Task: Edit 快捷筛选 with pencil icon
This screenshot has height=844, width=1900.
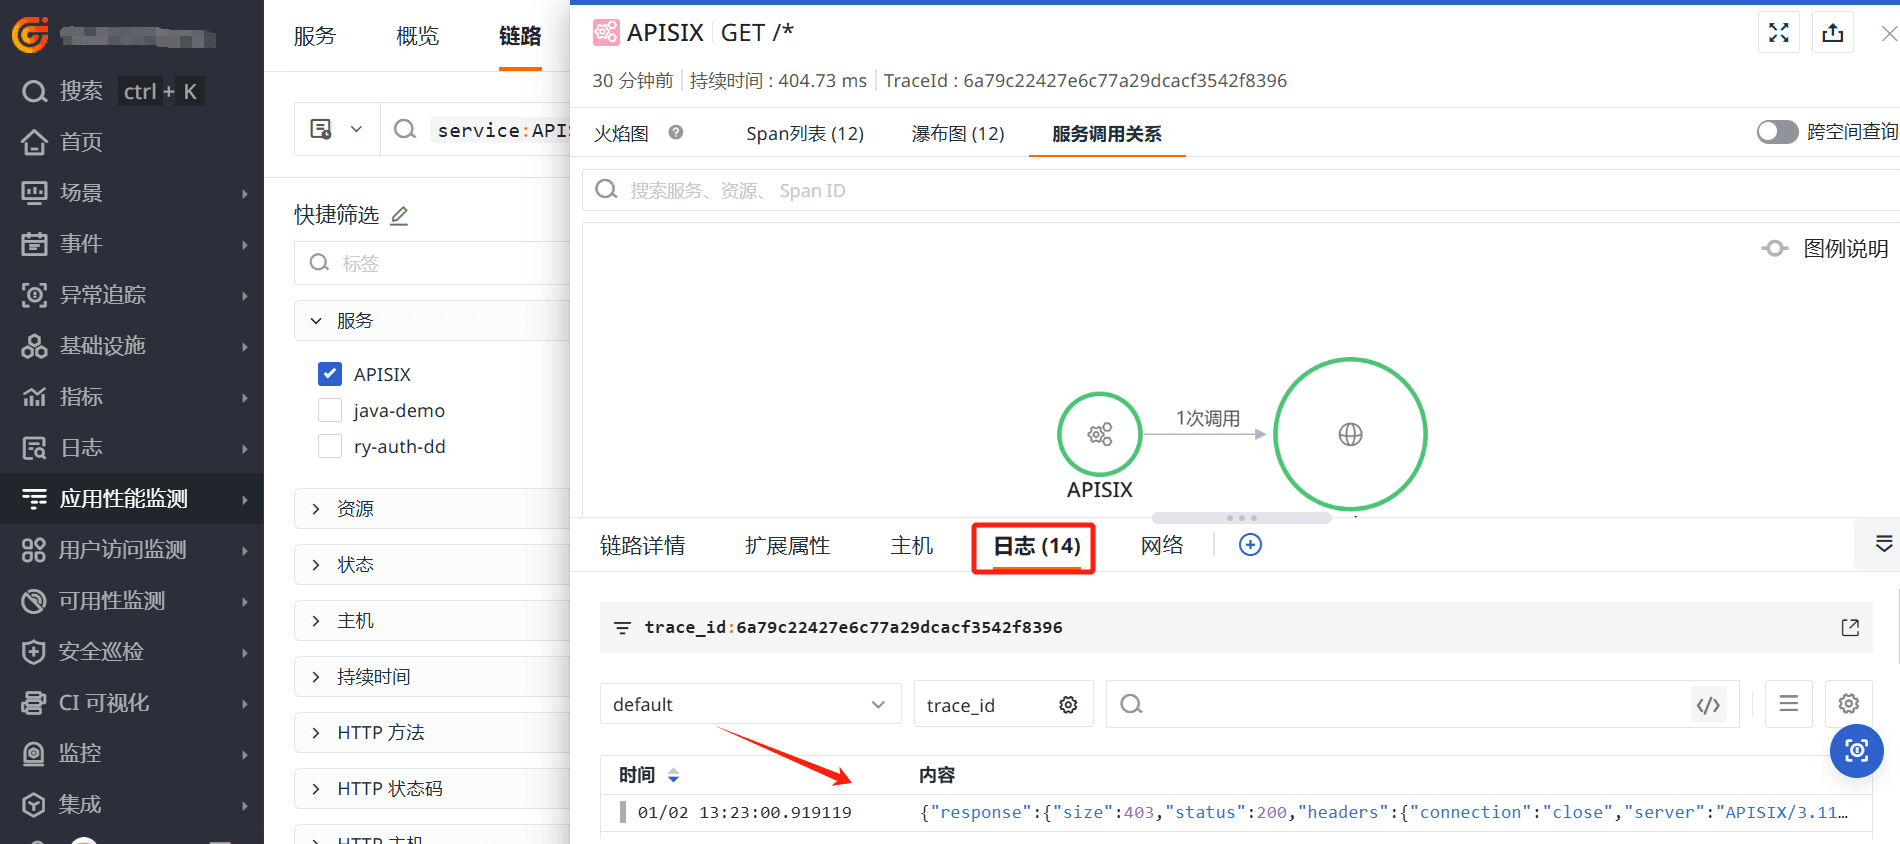Action: pyautogui.click(x=399, y=215)
